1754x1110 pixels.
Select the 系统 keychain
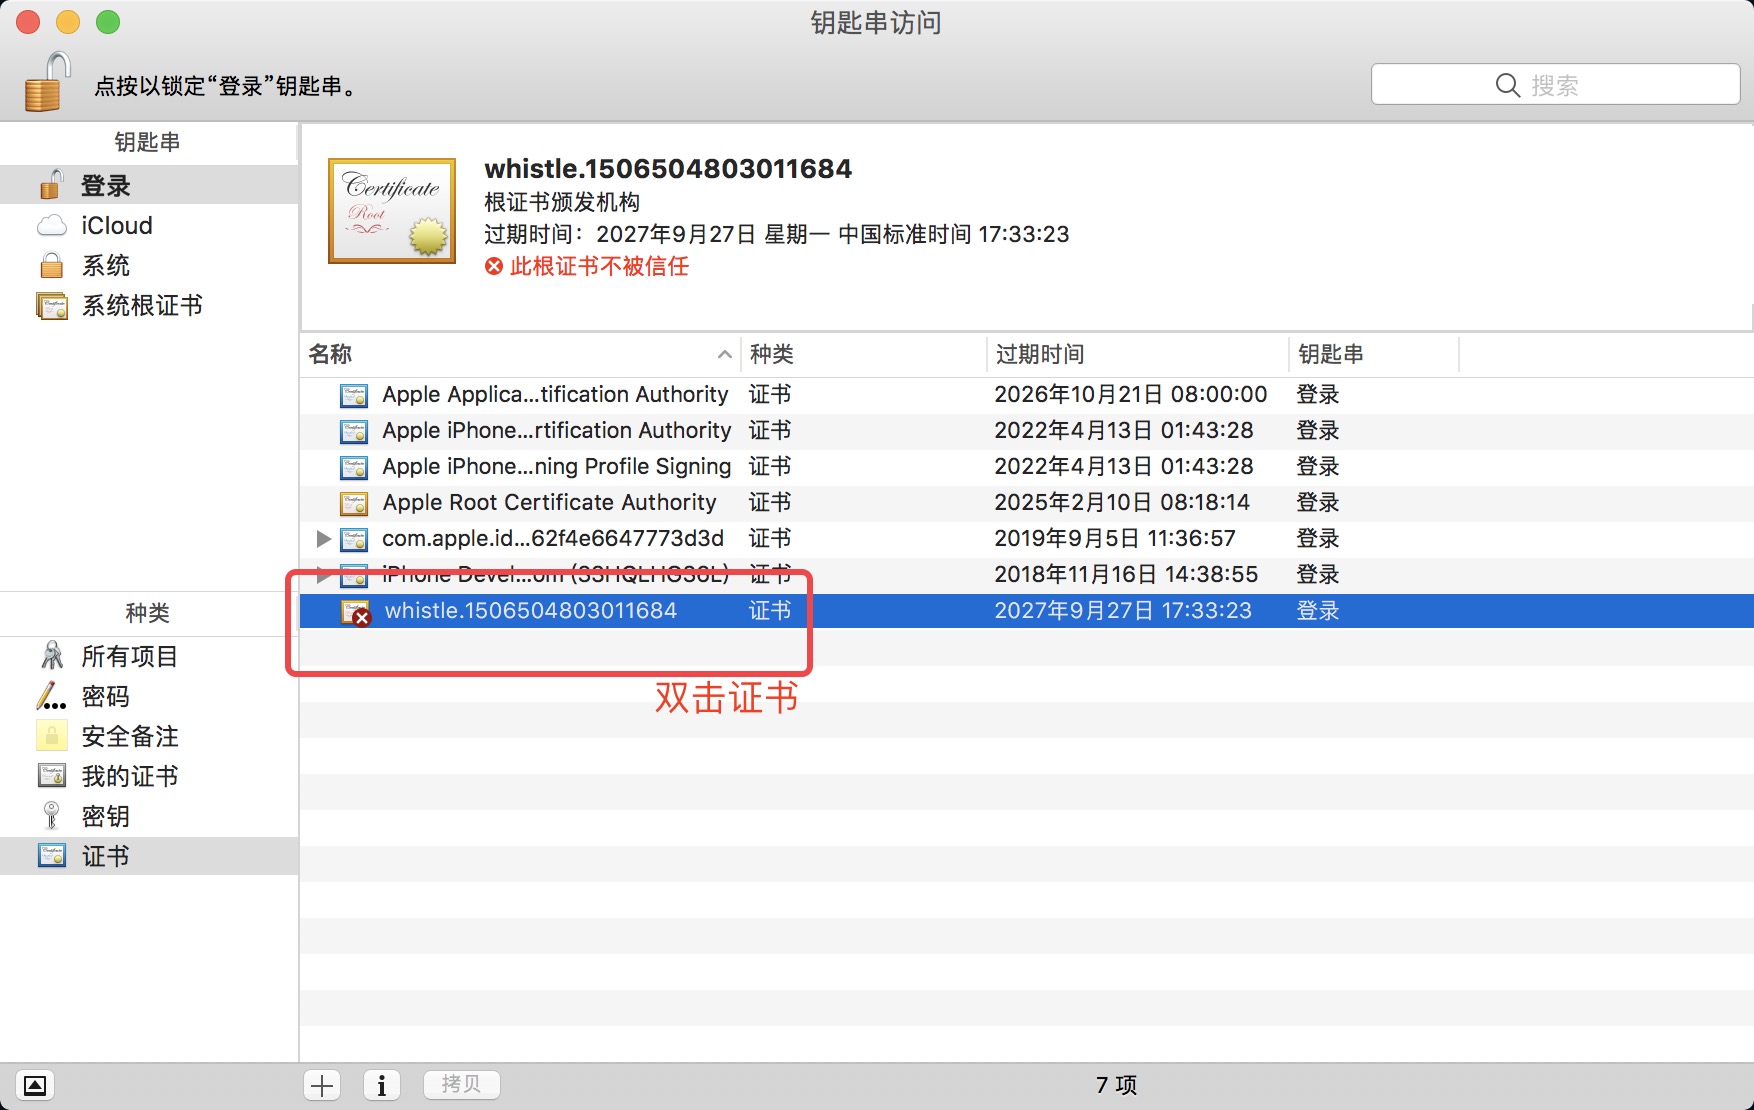149,265
